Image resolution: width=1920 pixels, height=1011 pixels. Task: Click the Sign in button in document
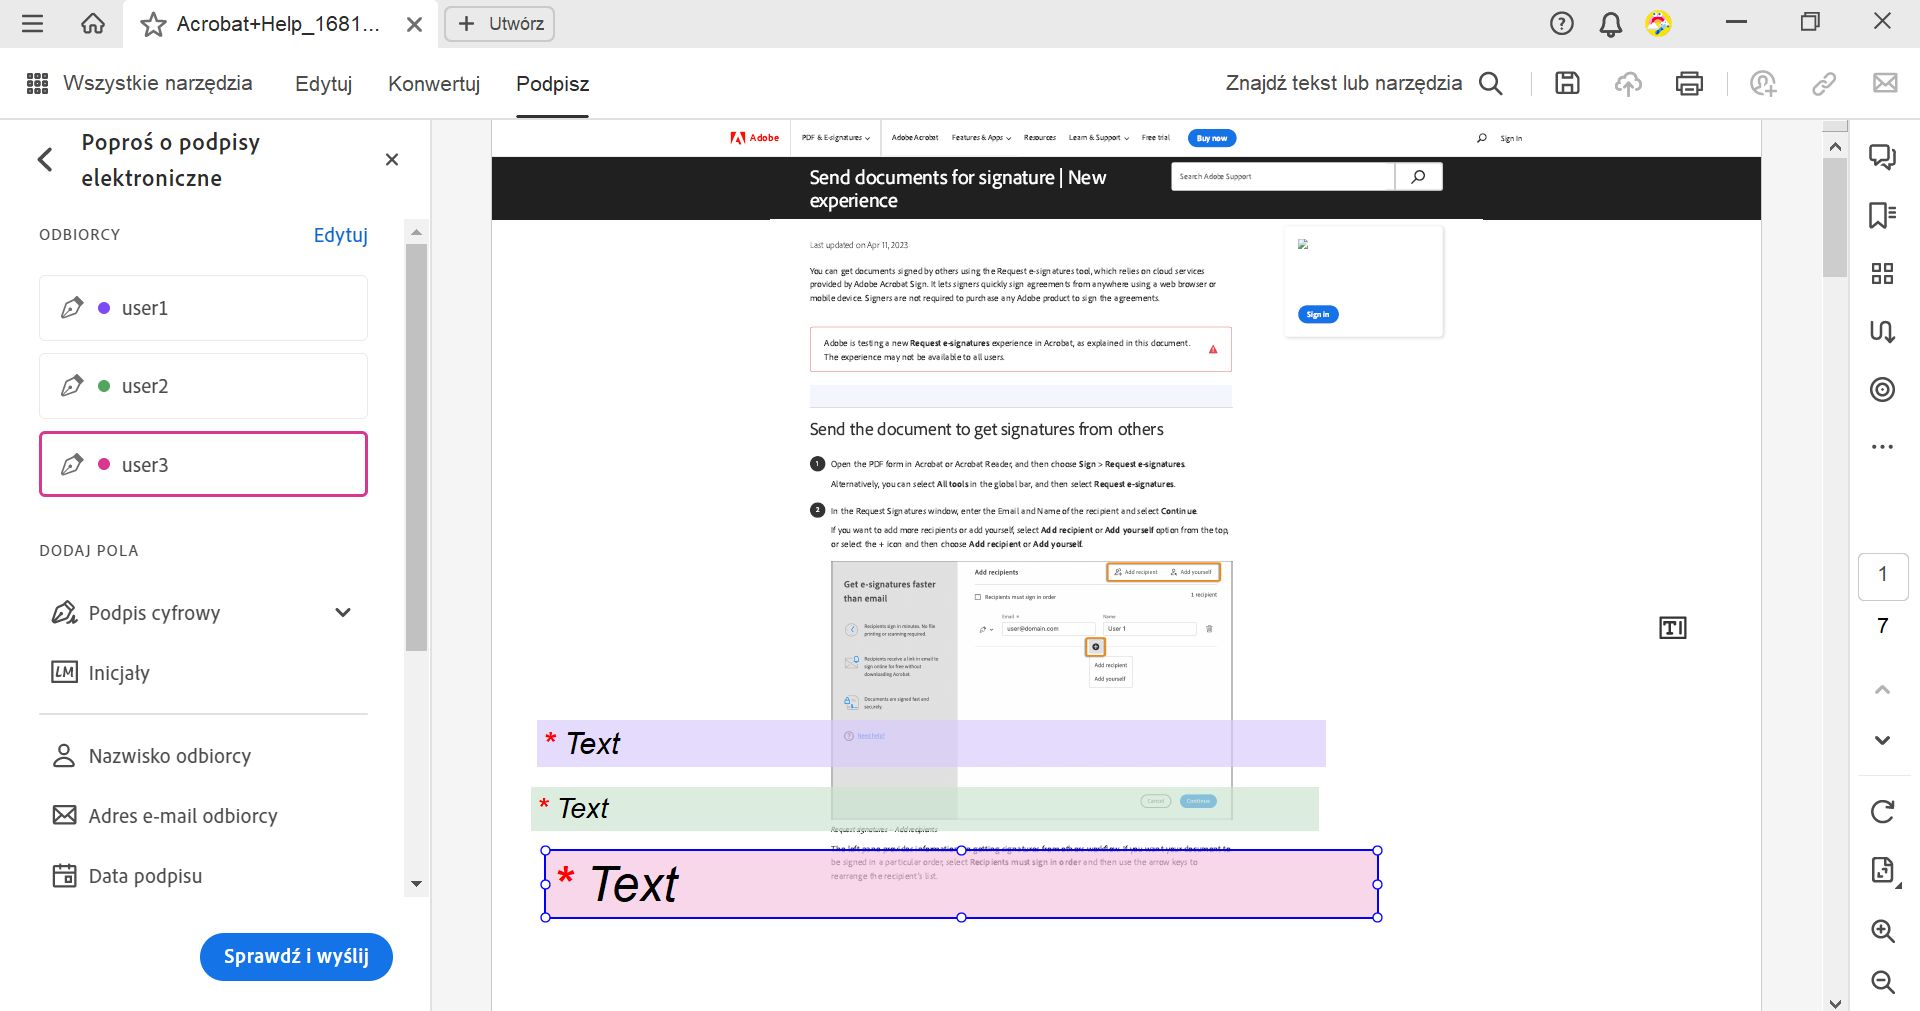pos(1318,314)
